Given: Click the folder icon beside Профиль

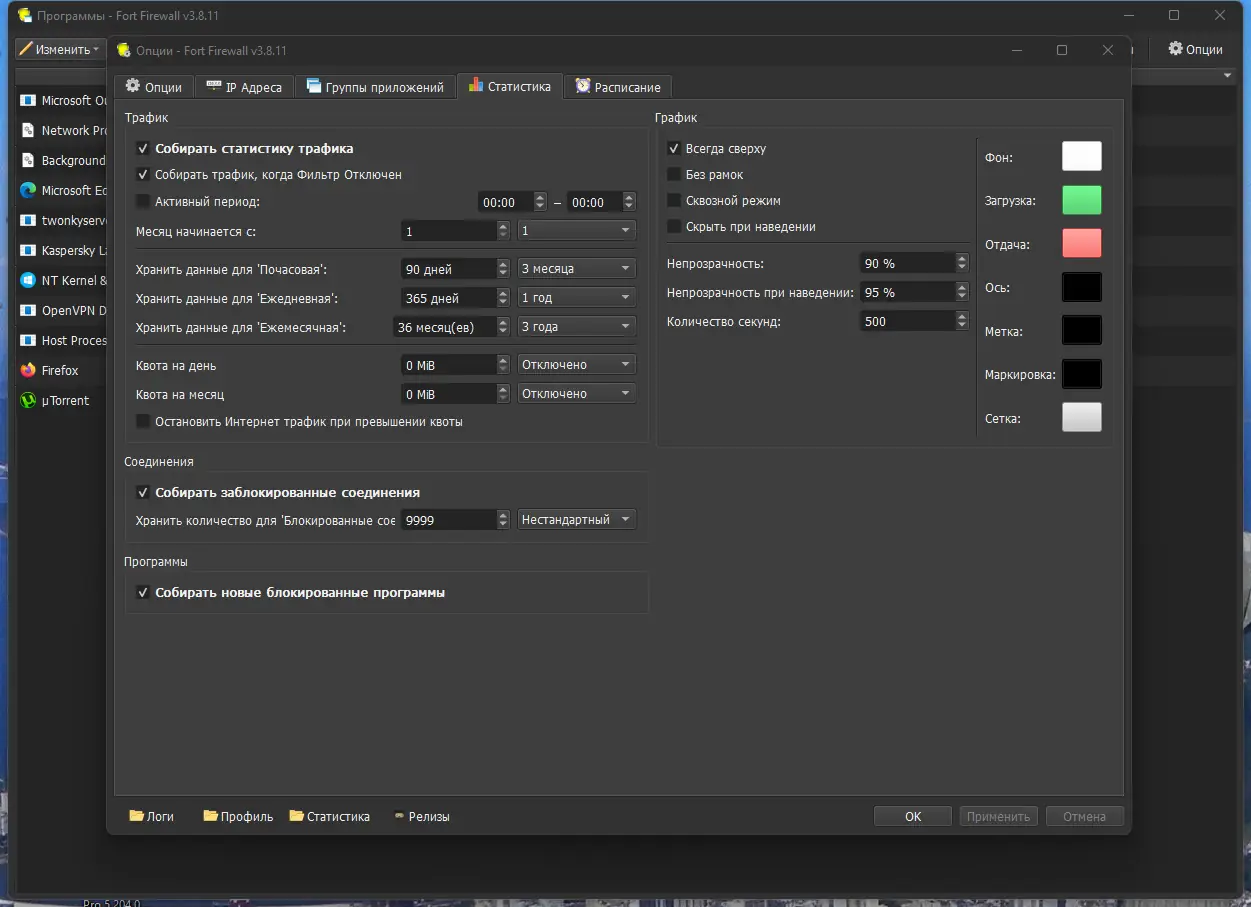Looking at the screenshot, I should [x=210, y=816].
